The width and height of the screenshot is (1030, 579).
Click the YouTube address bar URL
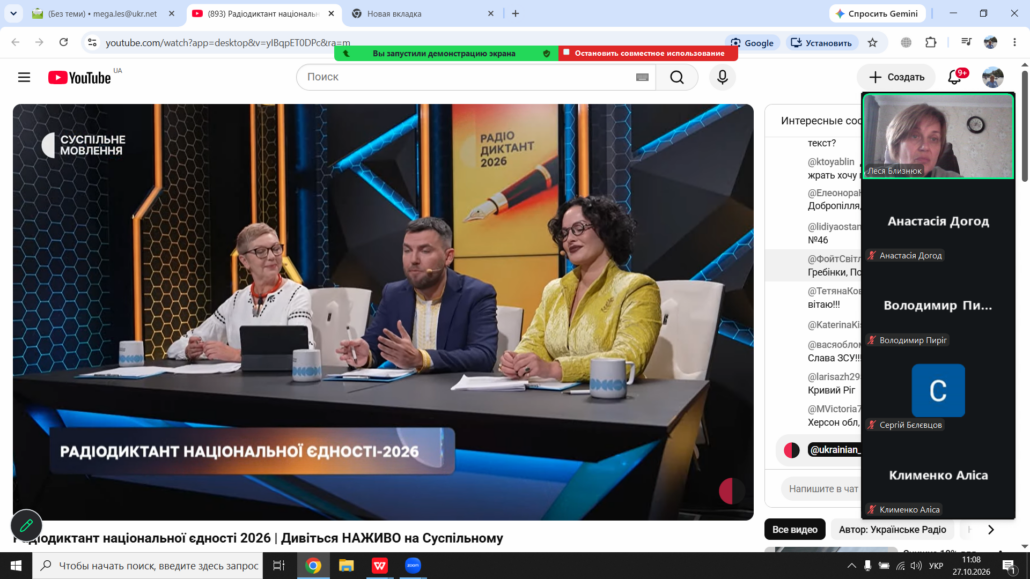(228, 43)
